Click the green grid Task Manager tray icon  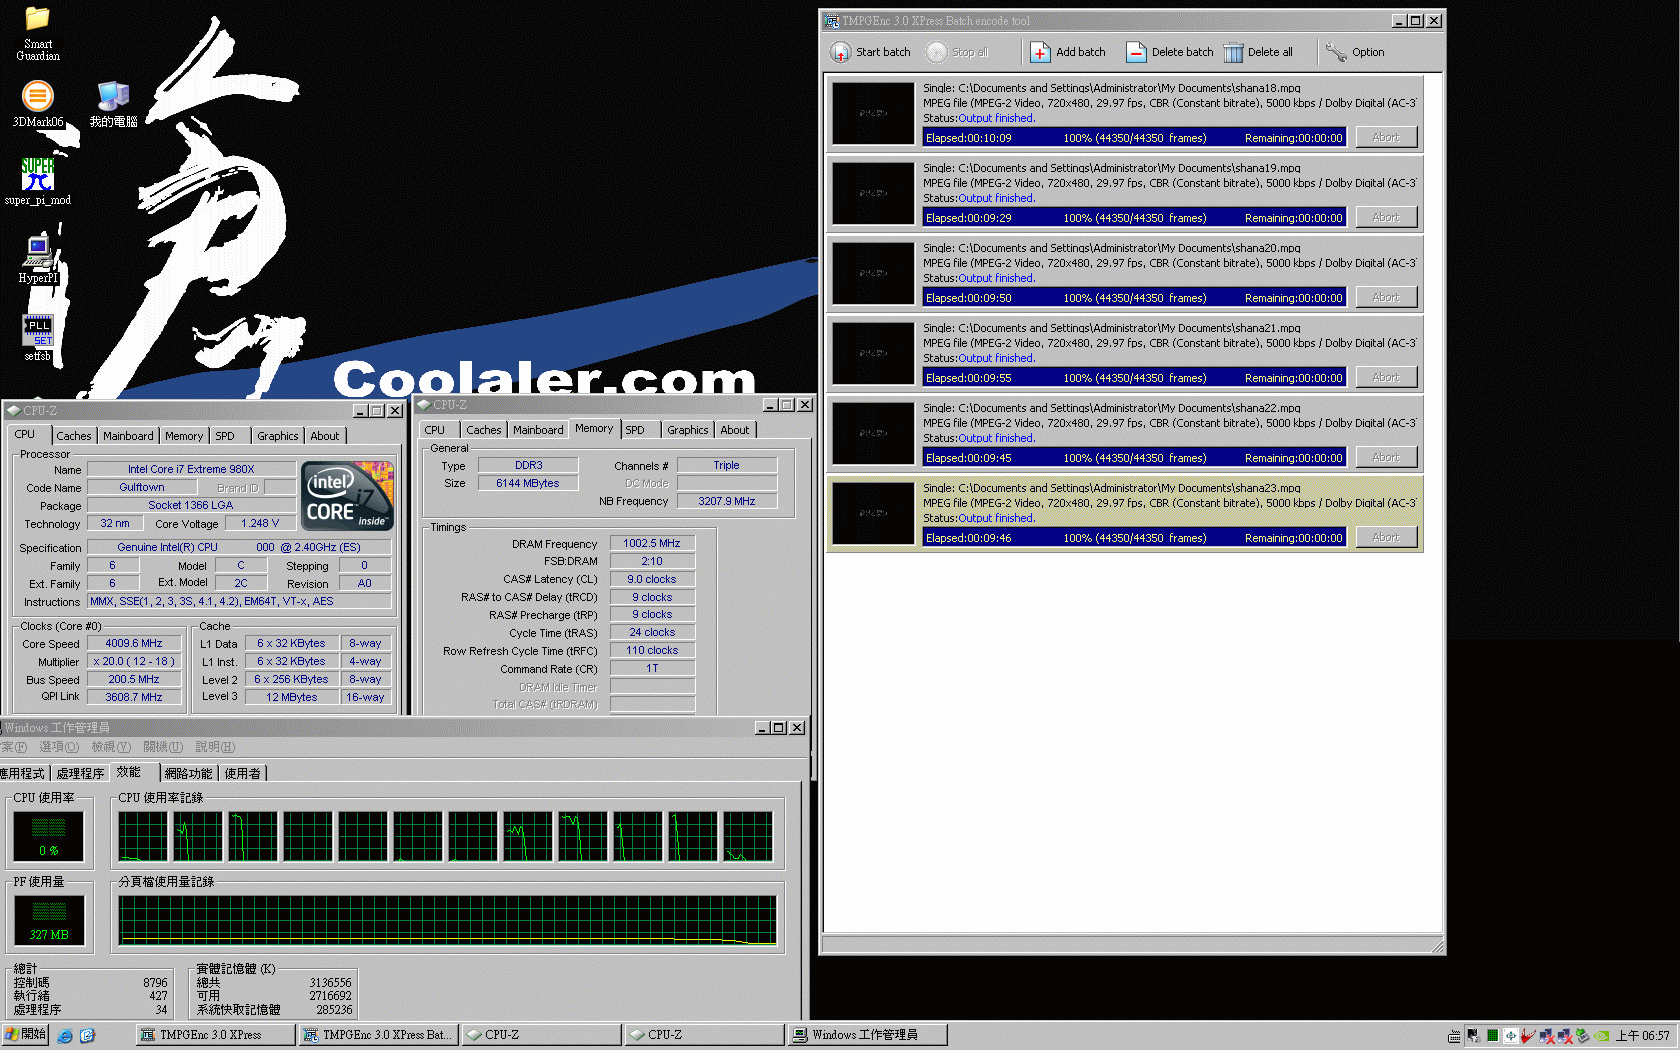click(x=1492, y=1036)
